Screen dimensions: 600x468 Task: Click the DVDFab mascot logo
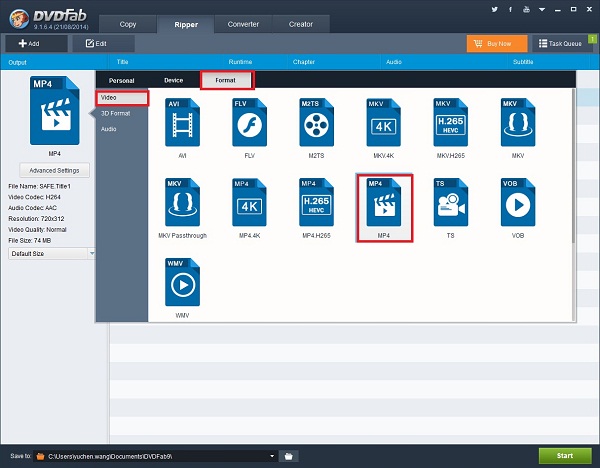coord(19,18)
